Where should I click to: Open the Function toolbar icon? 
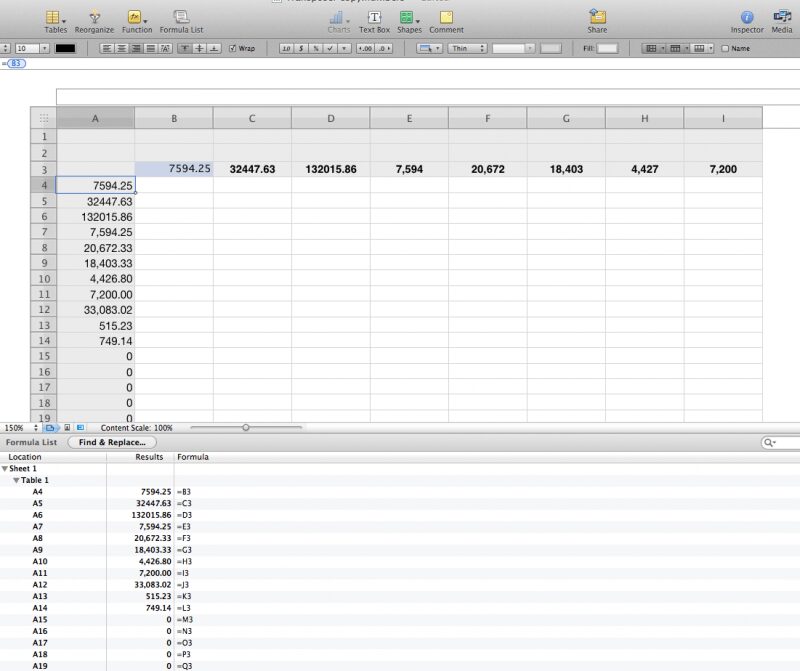(136, 18)
